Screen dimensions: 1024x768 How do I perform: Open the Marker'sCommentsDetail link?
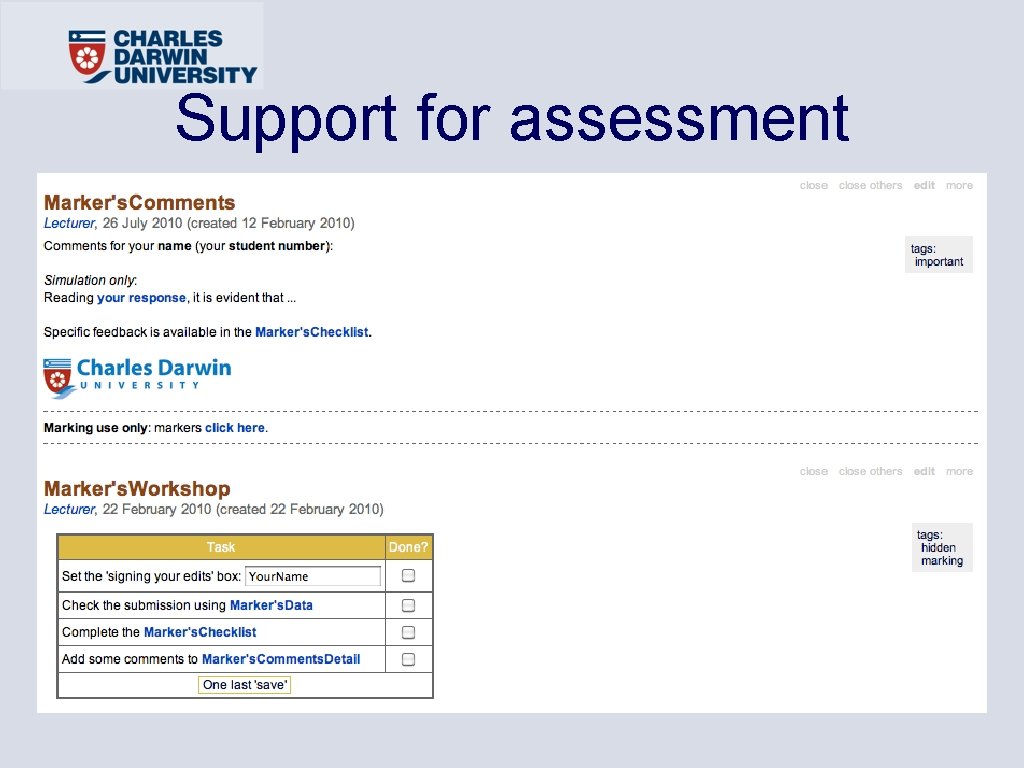(281, 659)
